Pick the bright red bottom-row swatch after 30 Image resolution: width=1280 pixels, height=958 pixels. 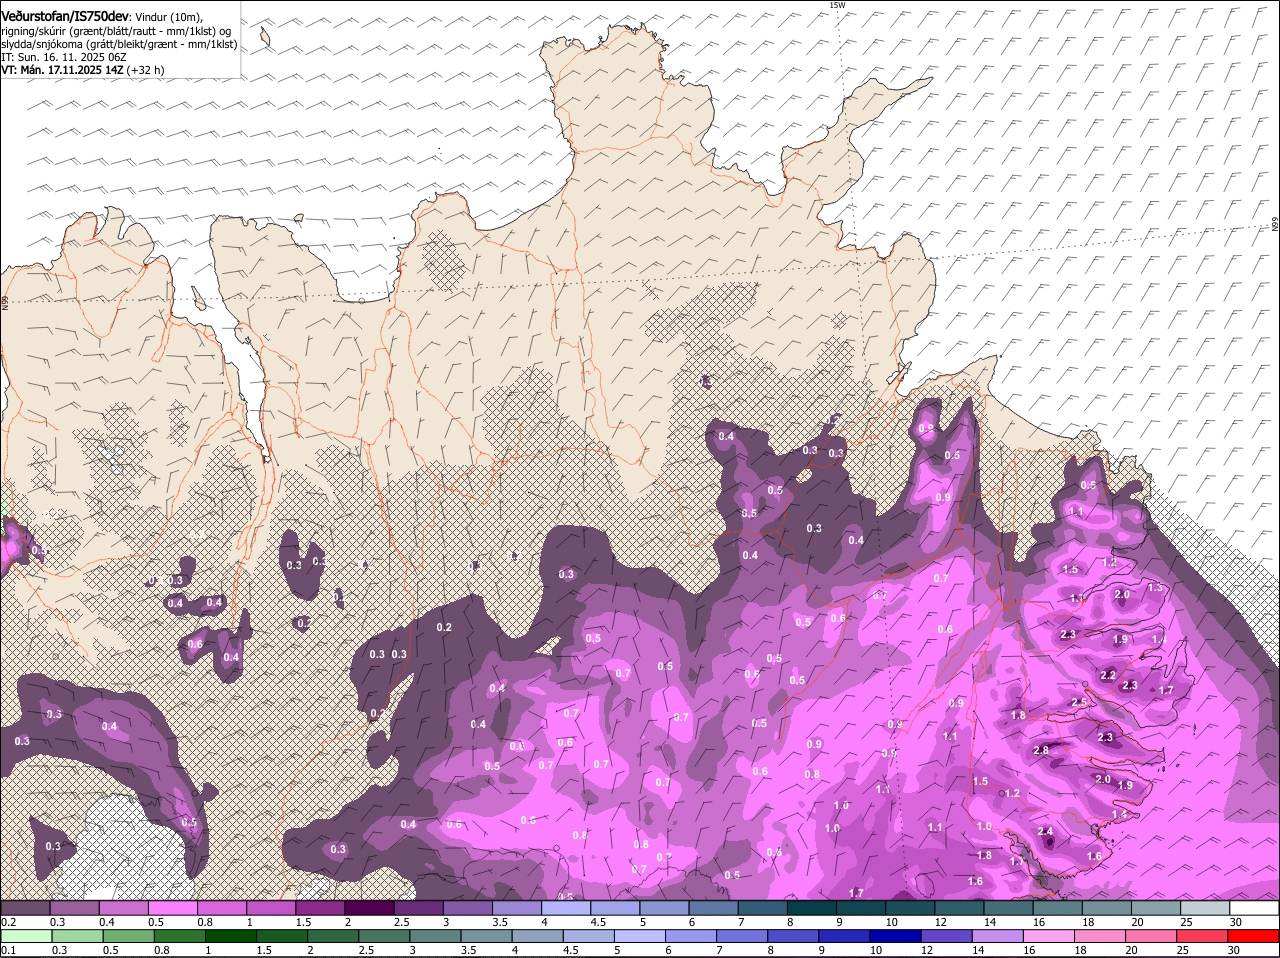point(1255,936)
